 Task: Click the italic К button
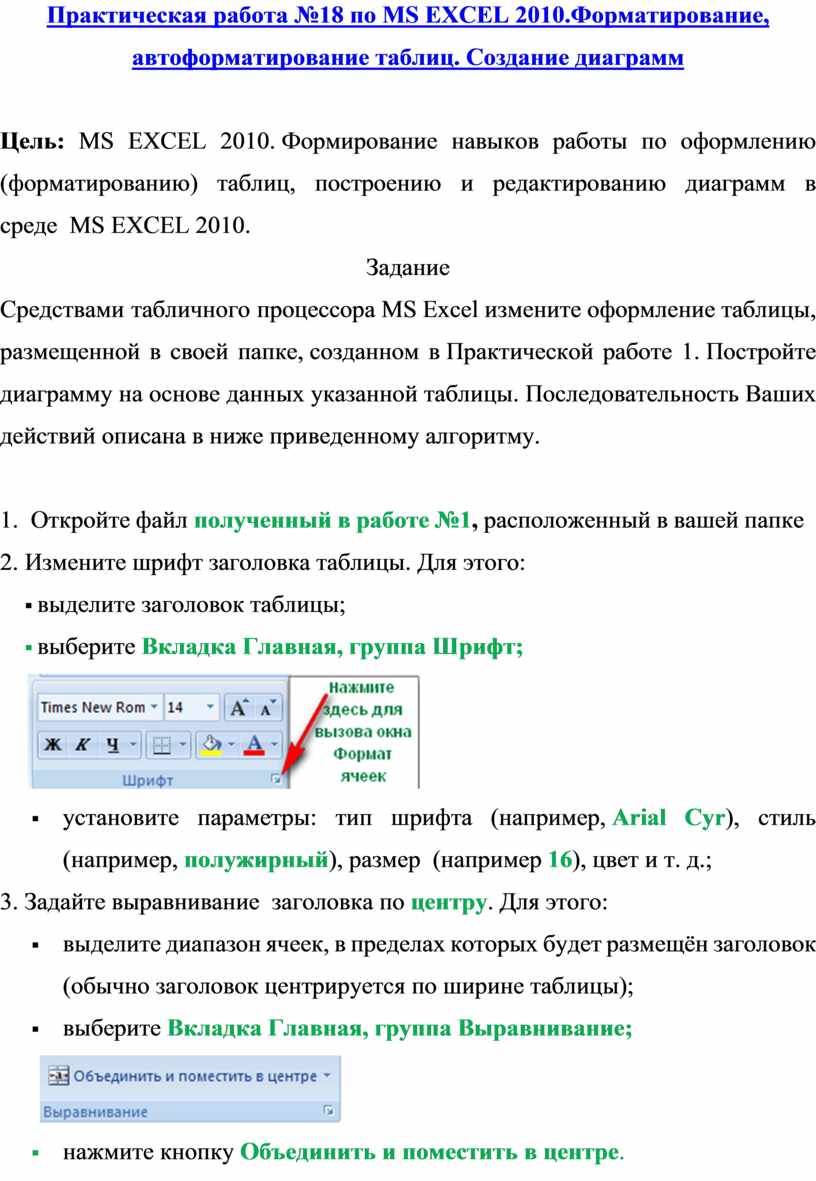(x=81, y=745)
